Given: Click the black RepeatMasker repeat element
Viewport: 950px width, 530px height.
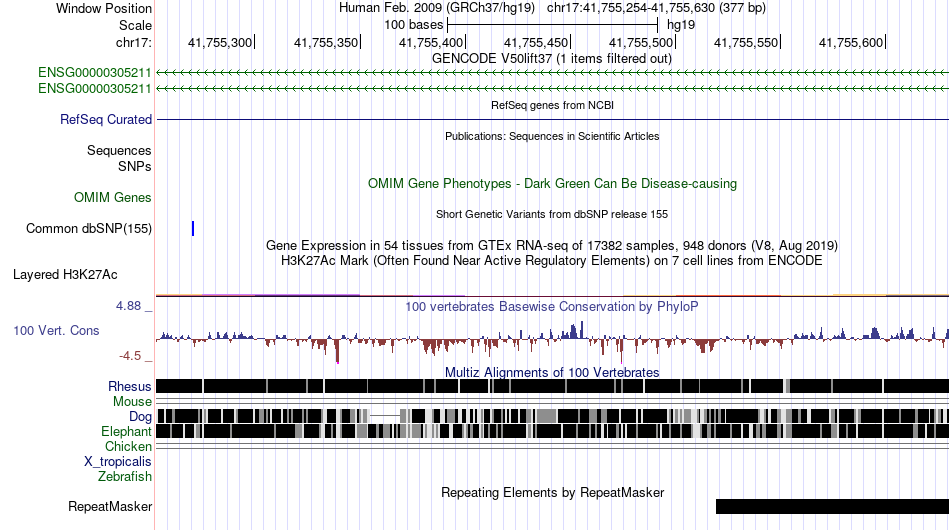Looking at the screenshot, I should 832,506.
